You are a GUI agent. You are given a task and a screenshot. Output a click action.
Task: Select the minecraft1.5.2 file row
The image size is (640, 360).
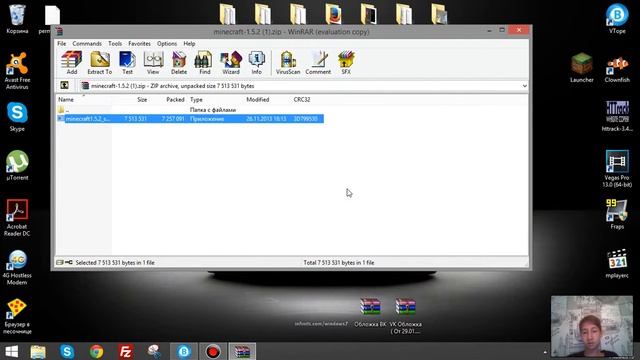point(190,119)
